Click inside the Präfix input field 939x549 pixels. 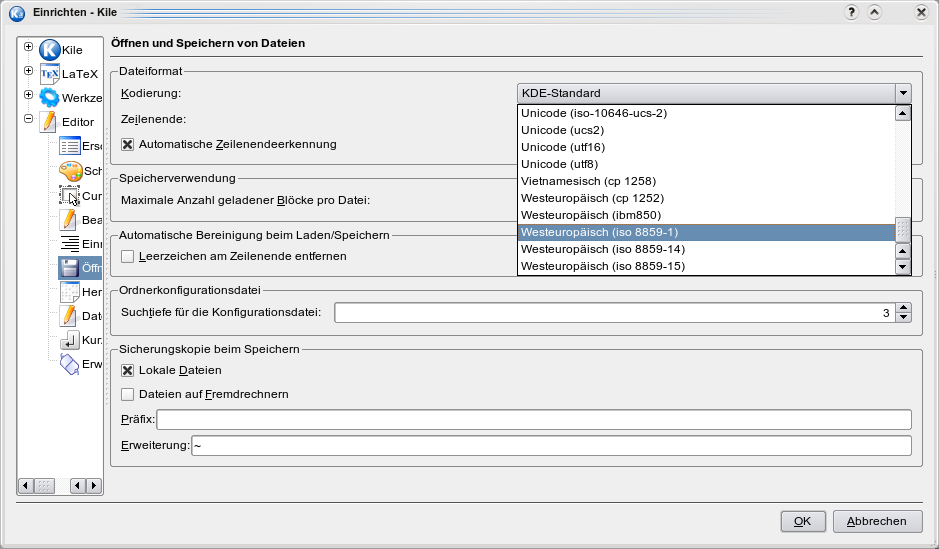534,420
